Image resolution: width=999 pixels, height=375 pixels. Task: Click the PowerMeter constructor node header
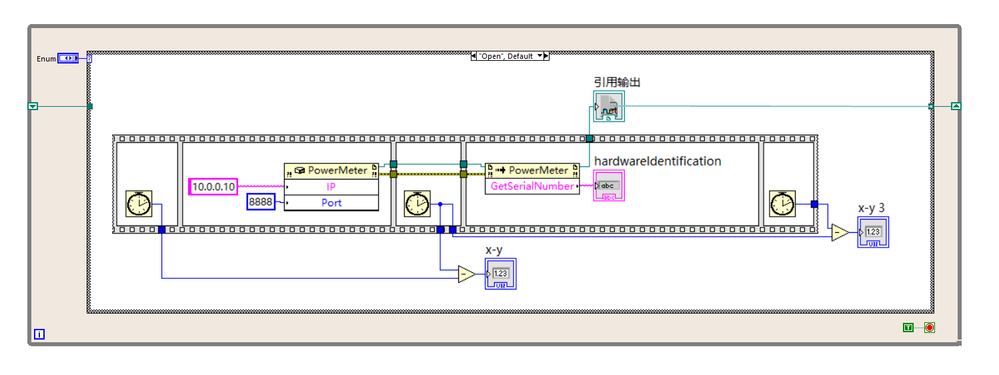pyautogui.click(x=331, y=171)
